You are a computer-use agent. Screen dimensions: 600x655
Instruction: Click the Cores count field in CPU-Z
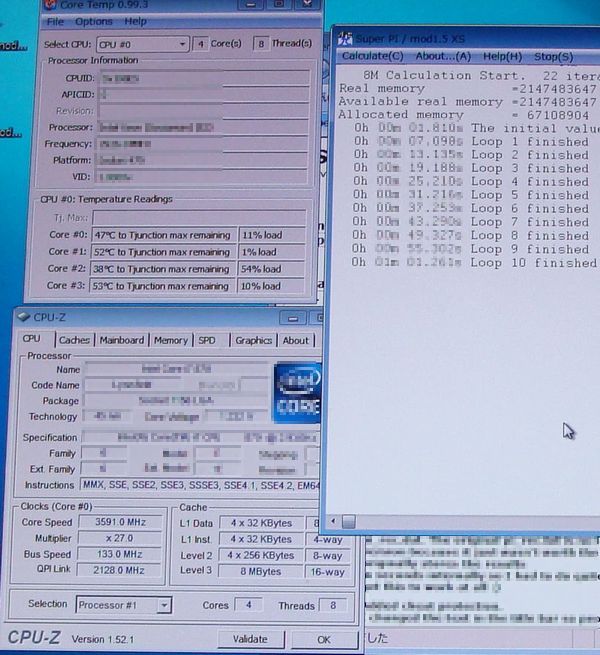[x=249, y=605]
